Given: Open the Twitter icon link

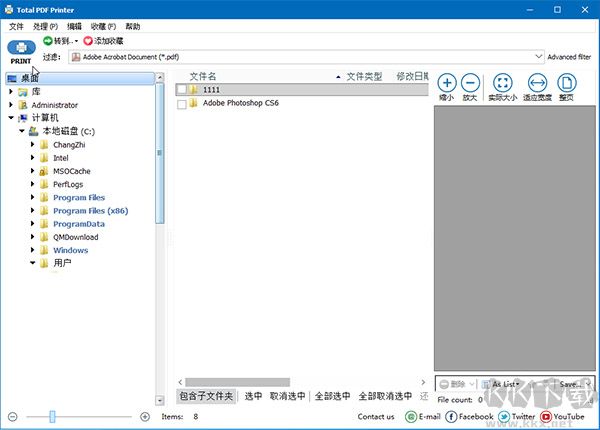Looking at the screenshot, I should pyautogui.click(x=504, y=417).
